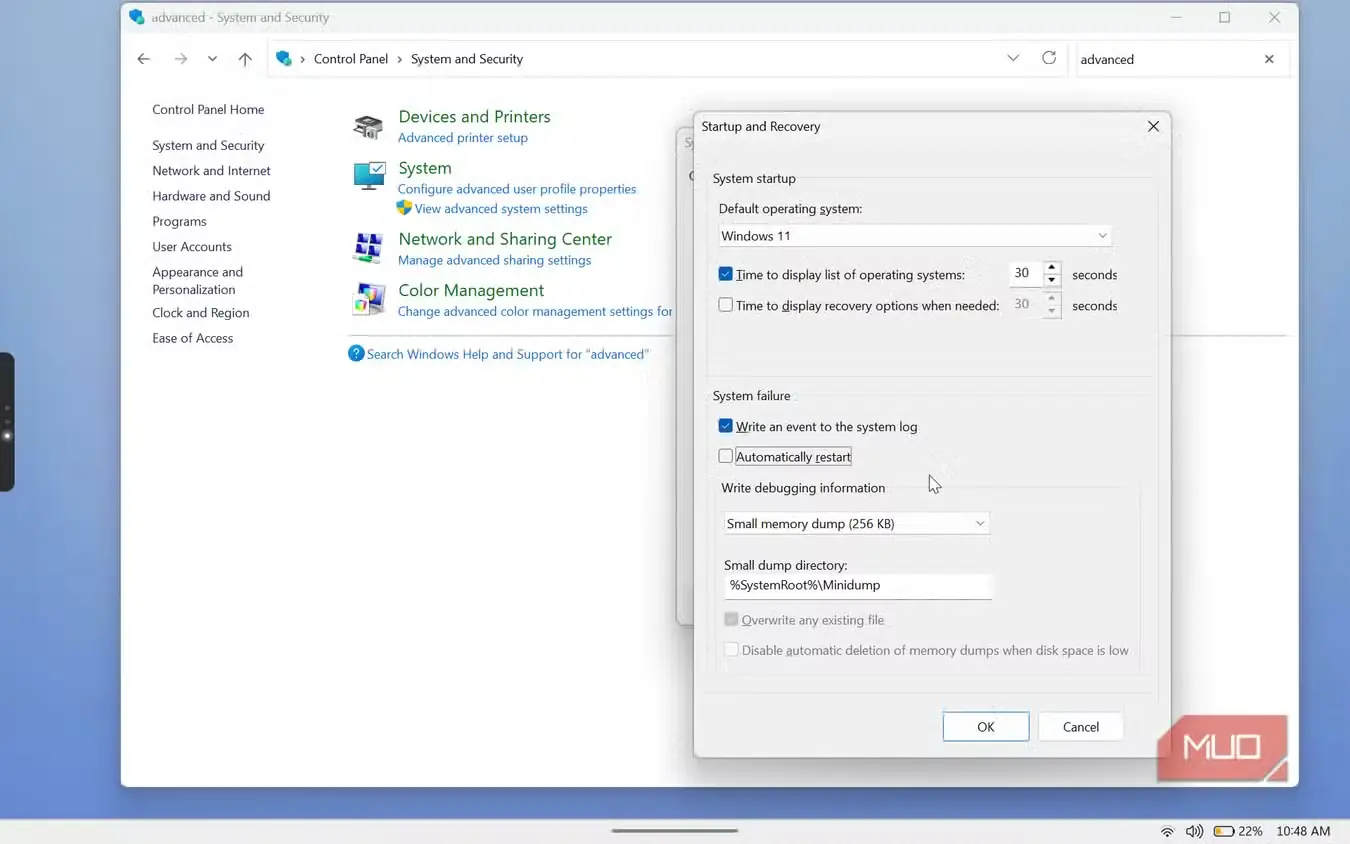Uncheck 'Write an event to the system log'
The height and width of the screenshot is (844, 1350).
click(x=726, y=426)
